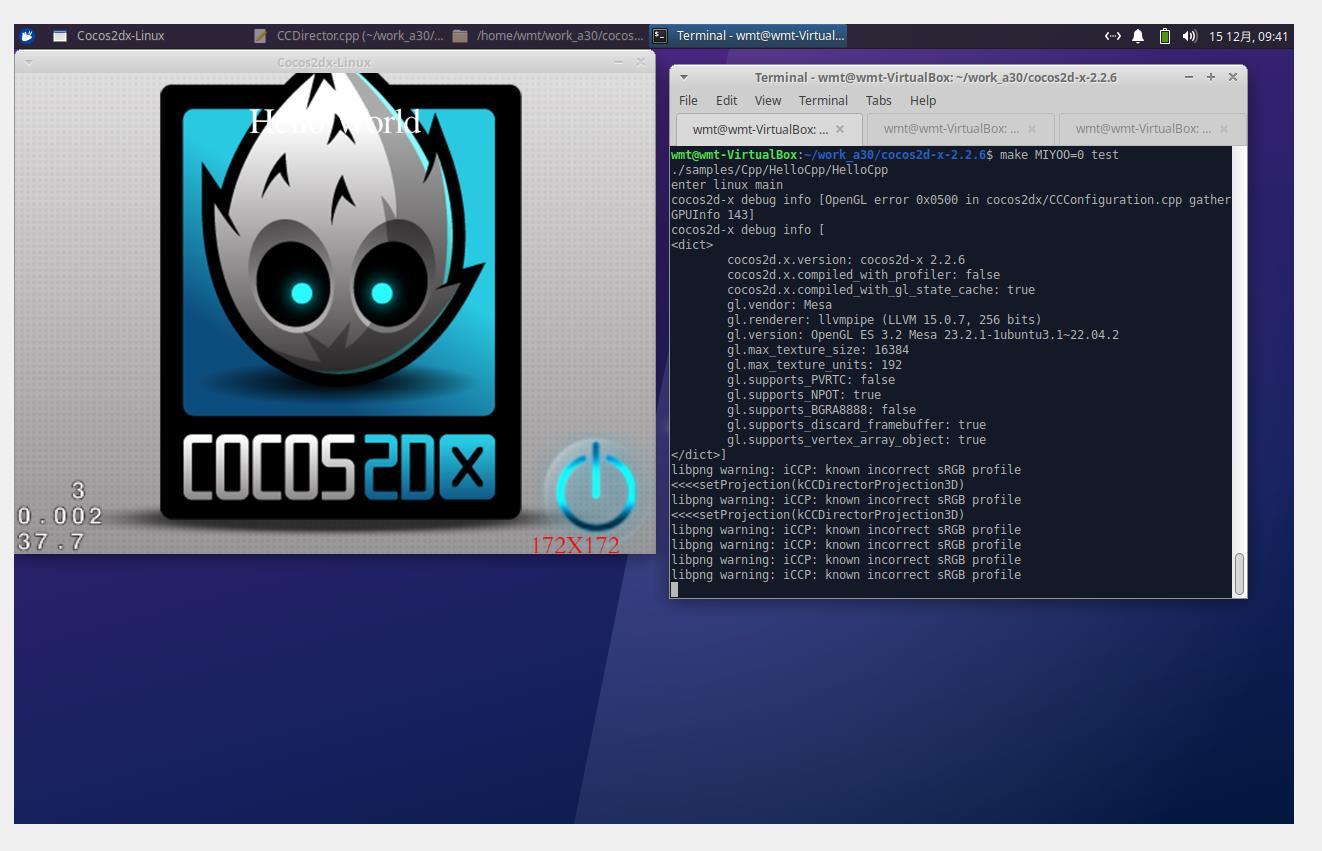The image size is (1322, 851).
Task: Open the terminal View menu
Action: (x=767, y=100)
